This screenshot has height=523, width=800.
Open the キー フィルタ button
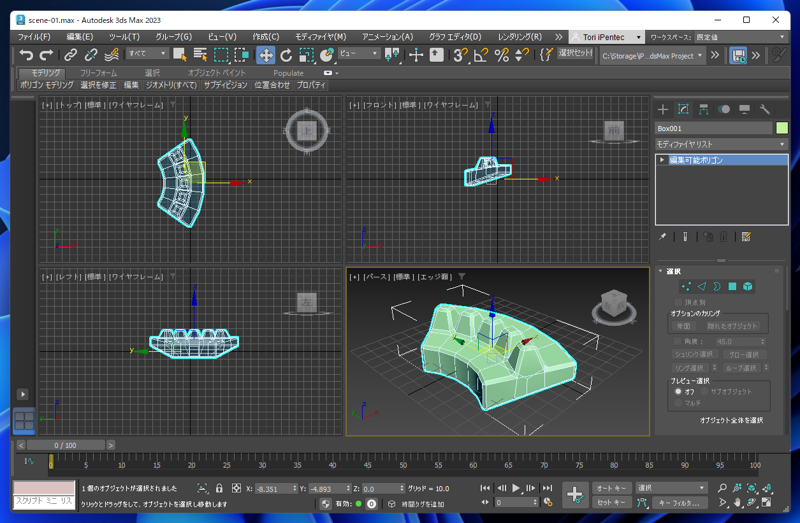(x=679, y=503)
